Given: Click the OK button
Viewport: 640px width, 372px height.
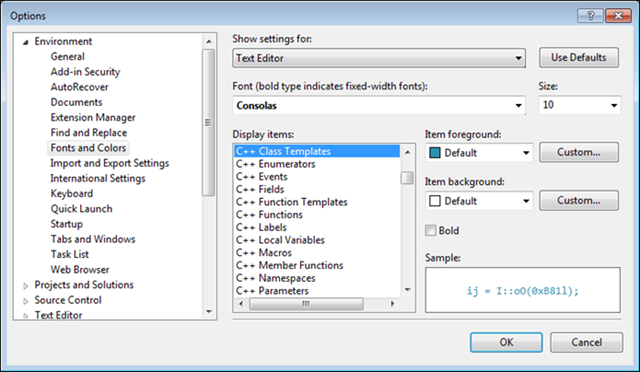Looking at the screenshot, I should point(506,342).
